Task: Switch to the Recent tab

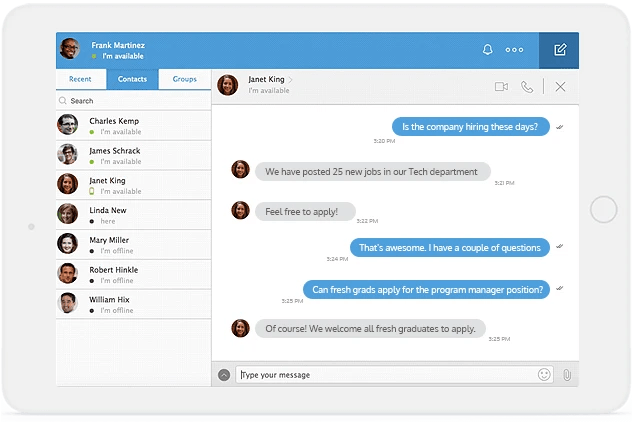Action: tap(81, 79)
